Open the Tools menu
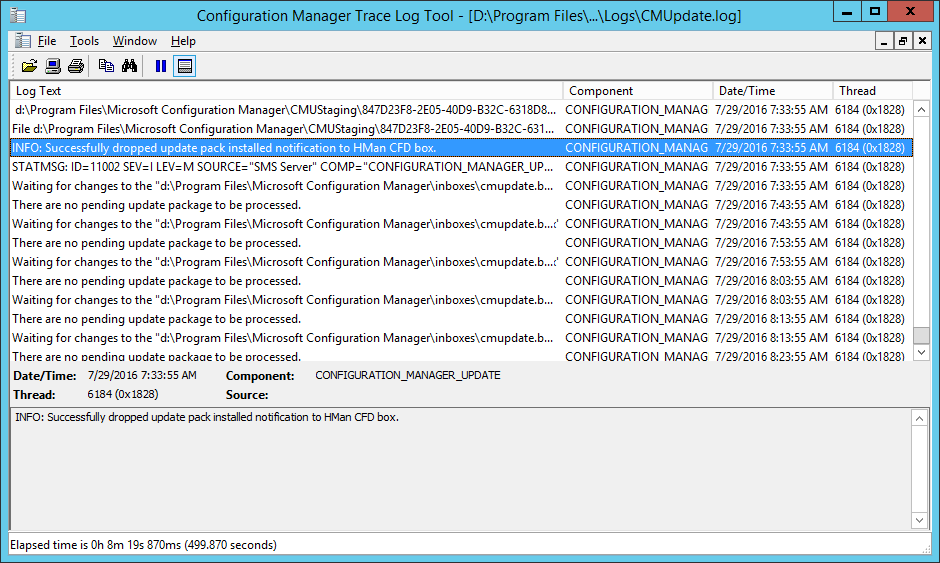Screen dimensions: 940x563 [84, 41]
